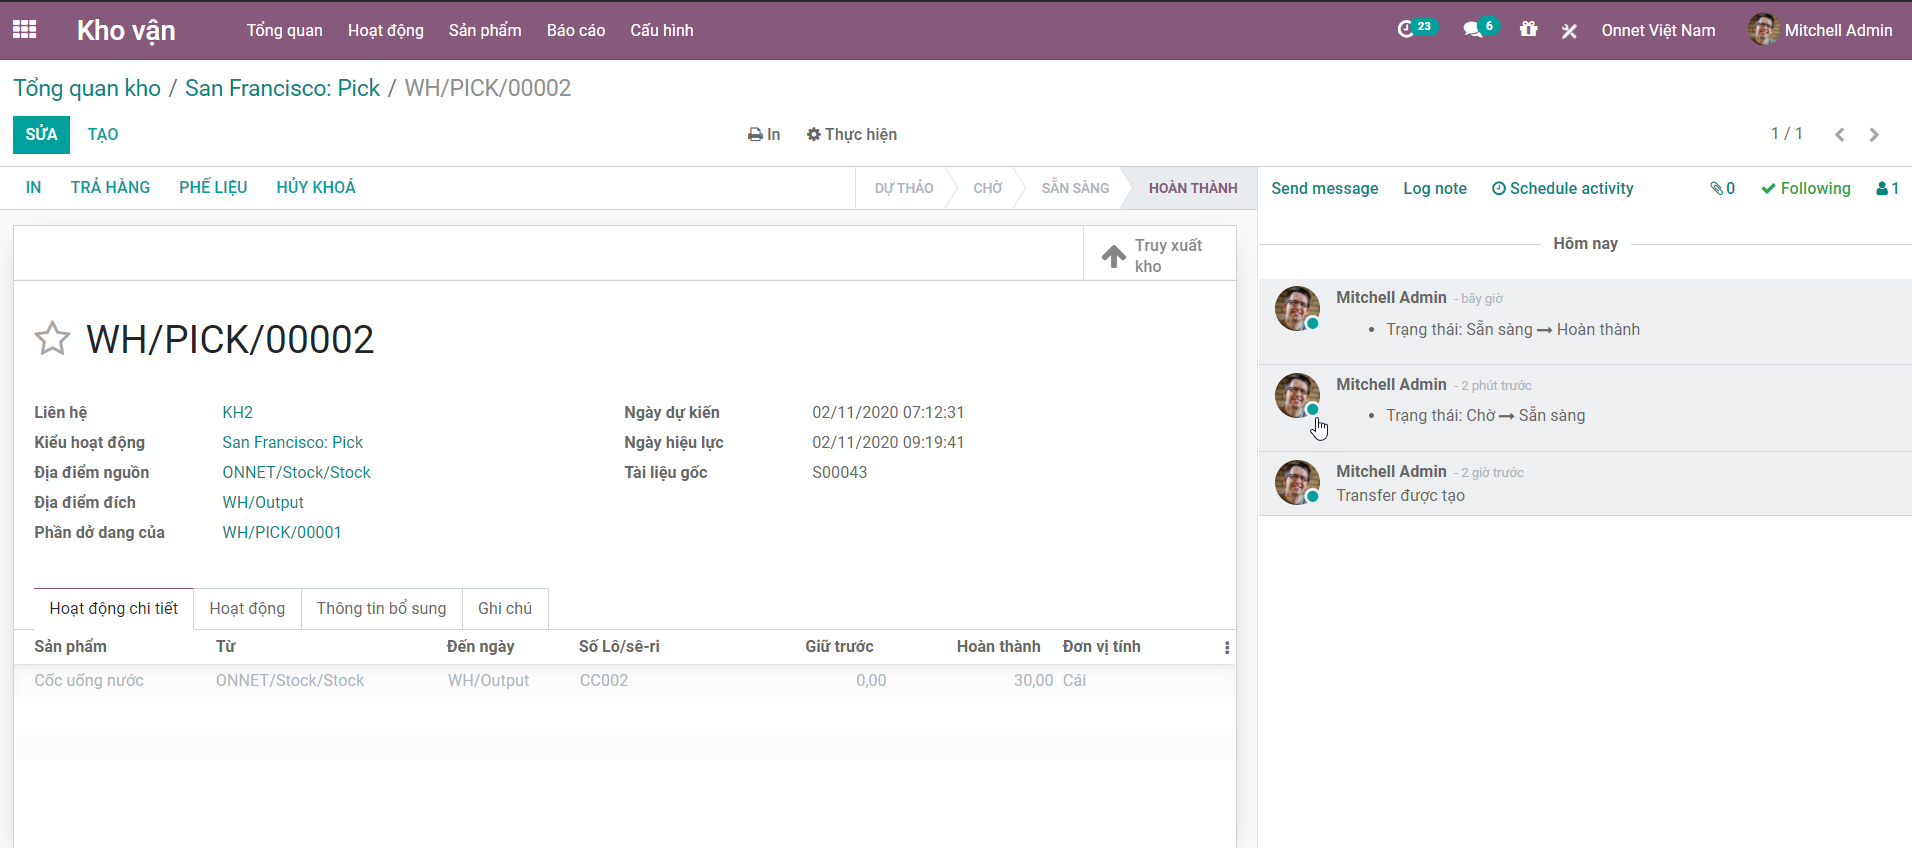Open the In print dropdown
The height and width of the screenshot is (848, 1912).
[x=764, y=135]
